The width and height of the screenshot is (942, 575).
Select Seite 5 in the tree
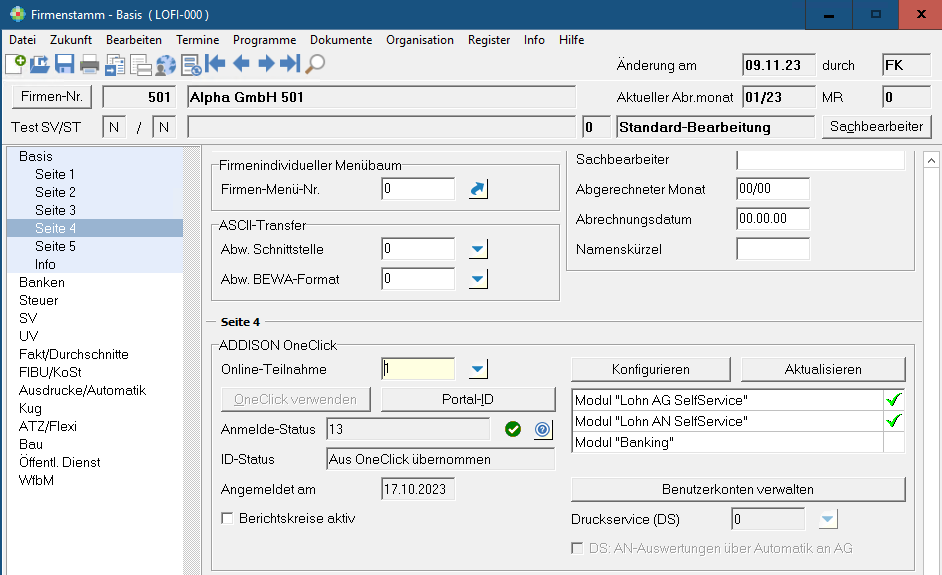coord(55,246)
